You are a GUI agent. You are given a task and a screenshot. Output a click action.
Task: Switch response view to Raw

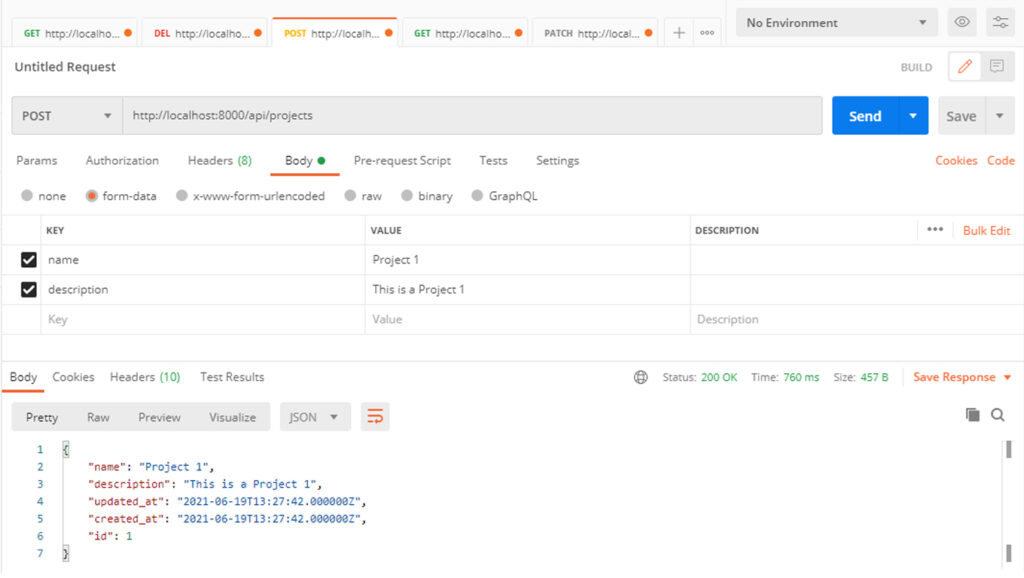98,417
